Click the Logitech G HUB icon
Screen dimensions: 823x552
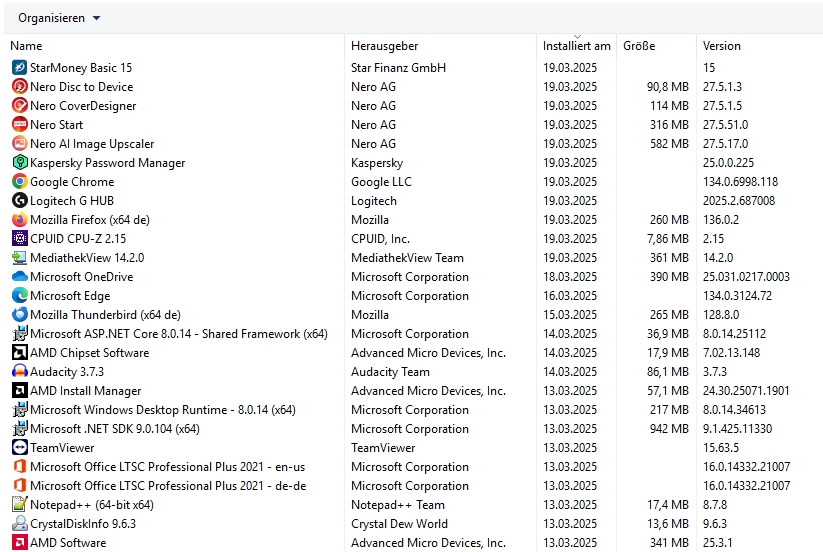pos(20,201)
